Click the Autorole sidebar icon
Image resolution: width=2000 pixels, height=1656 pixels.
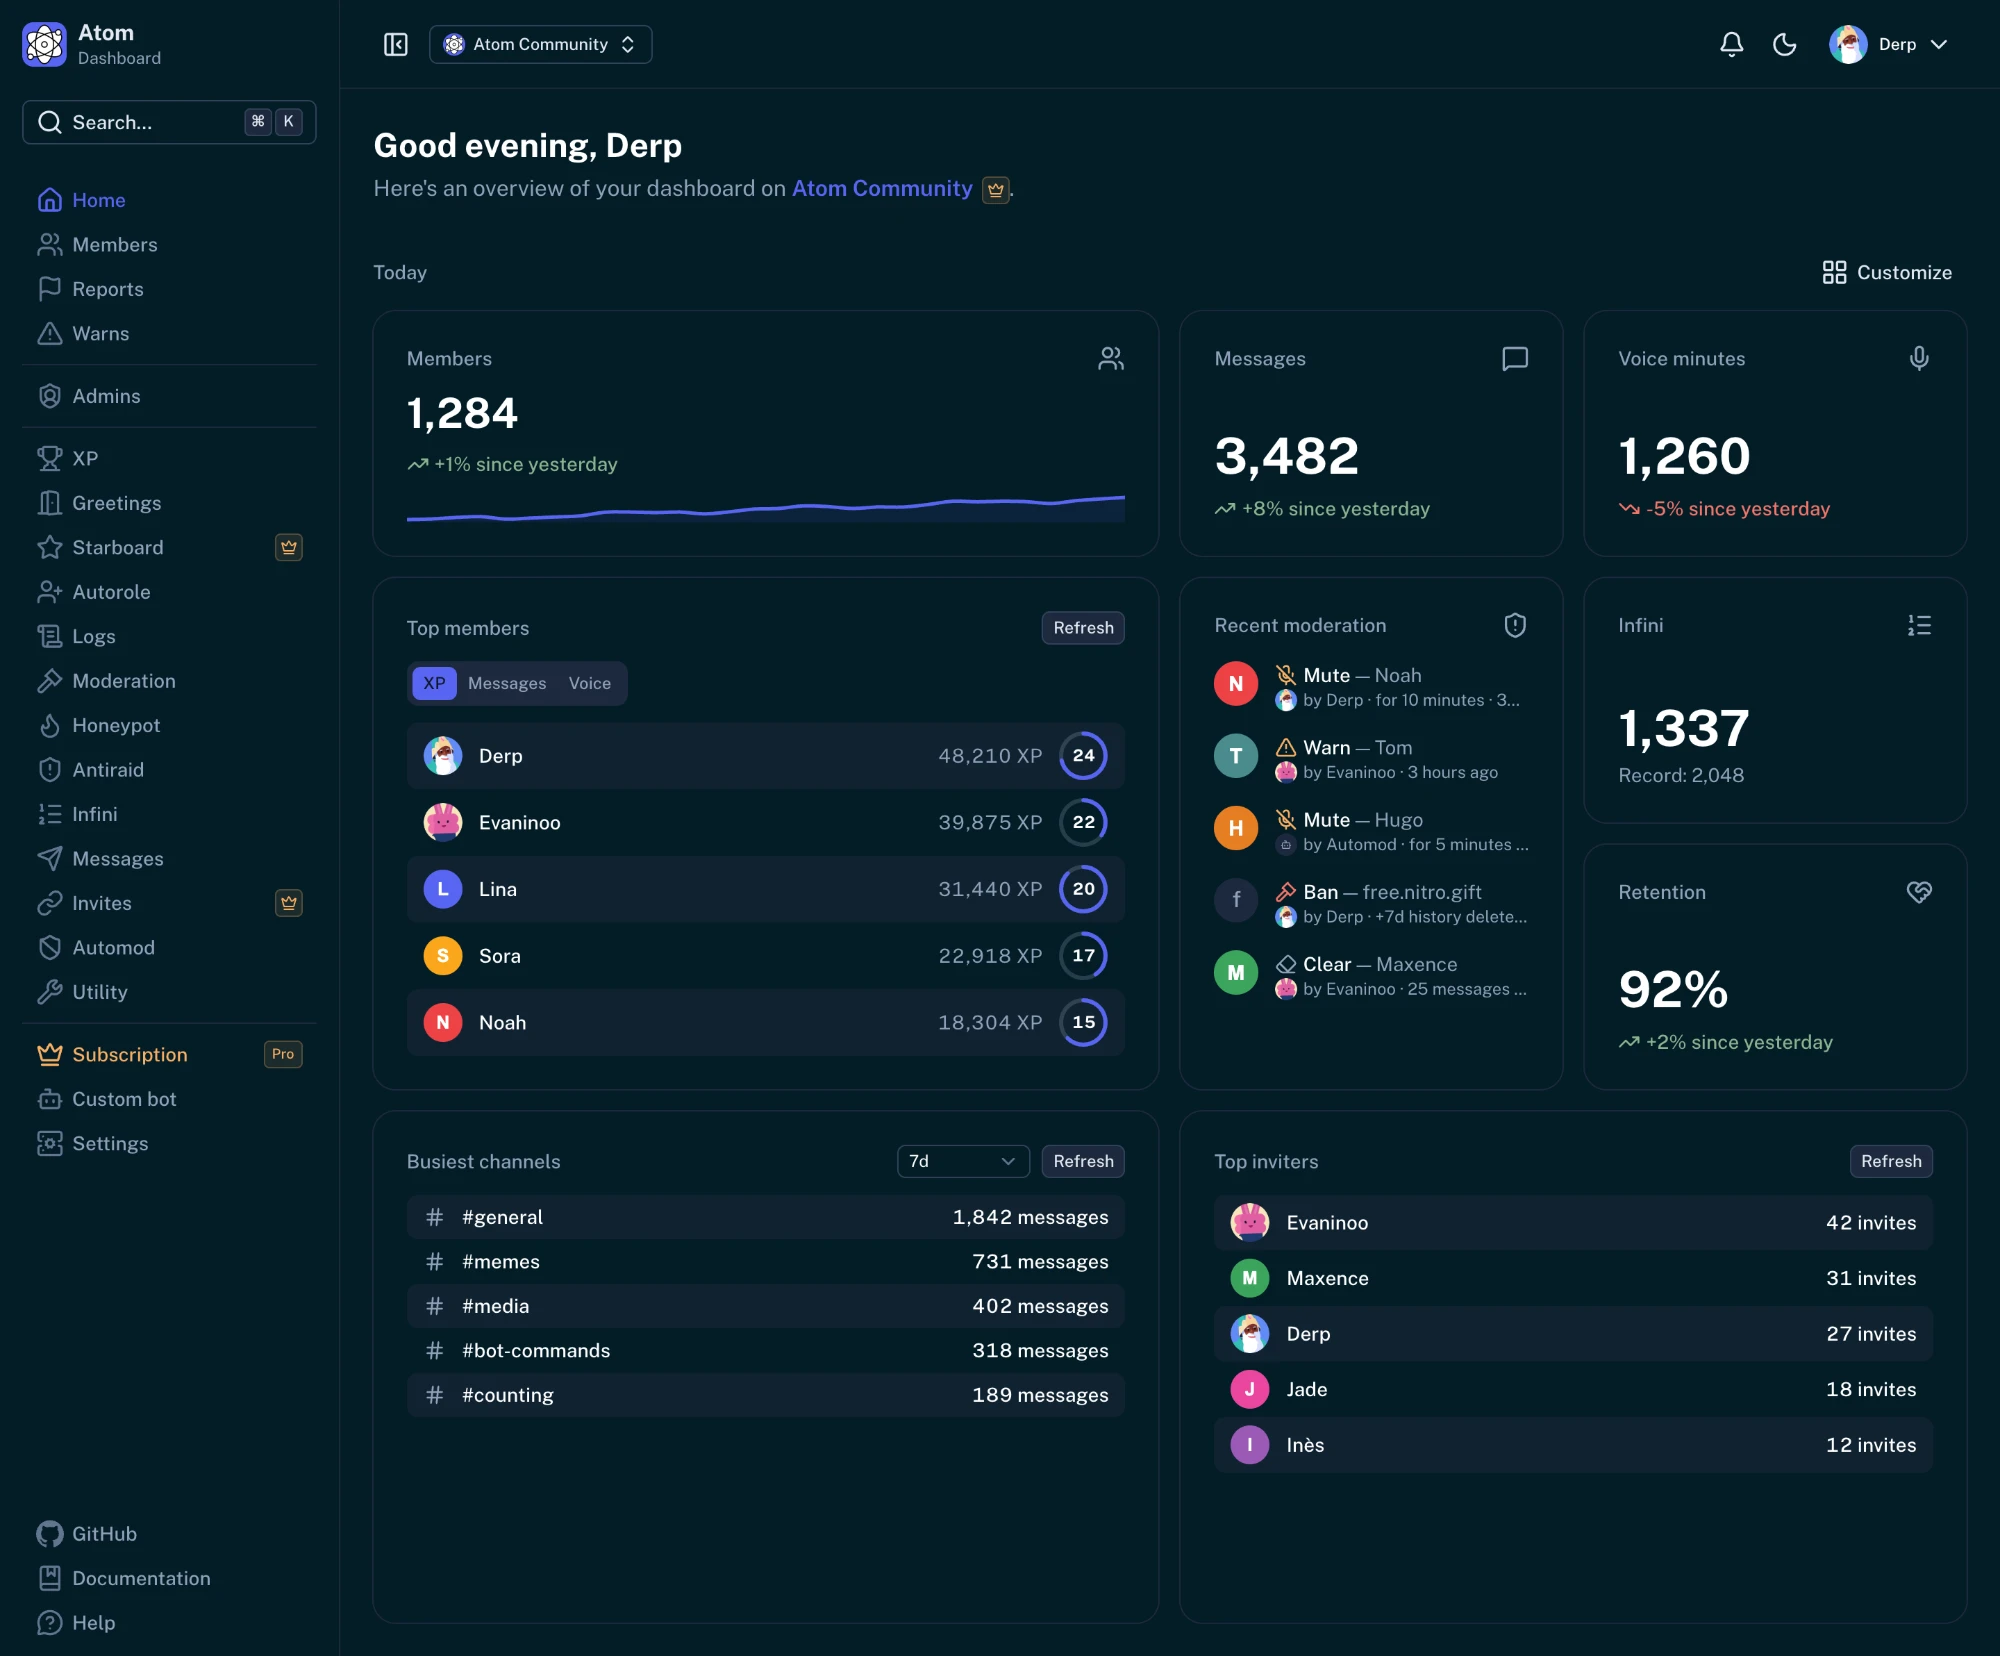(49, 592)
